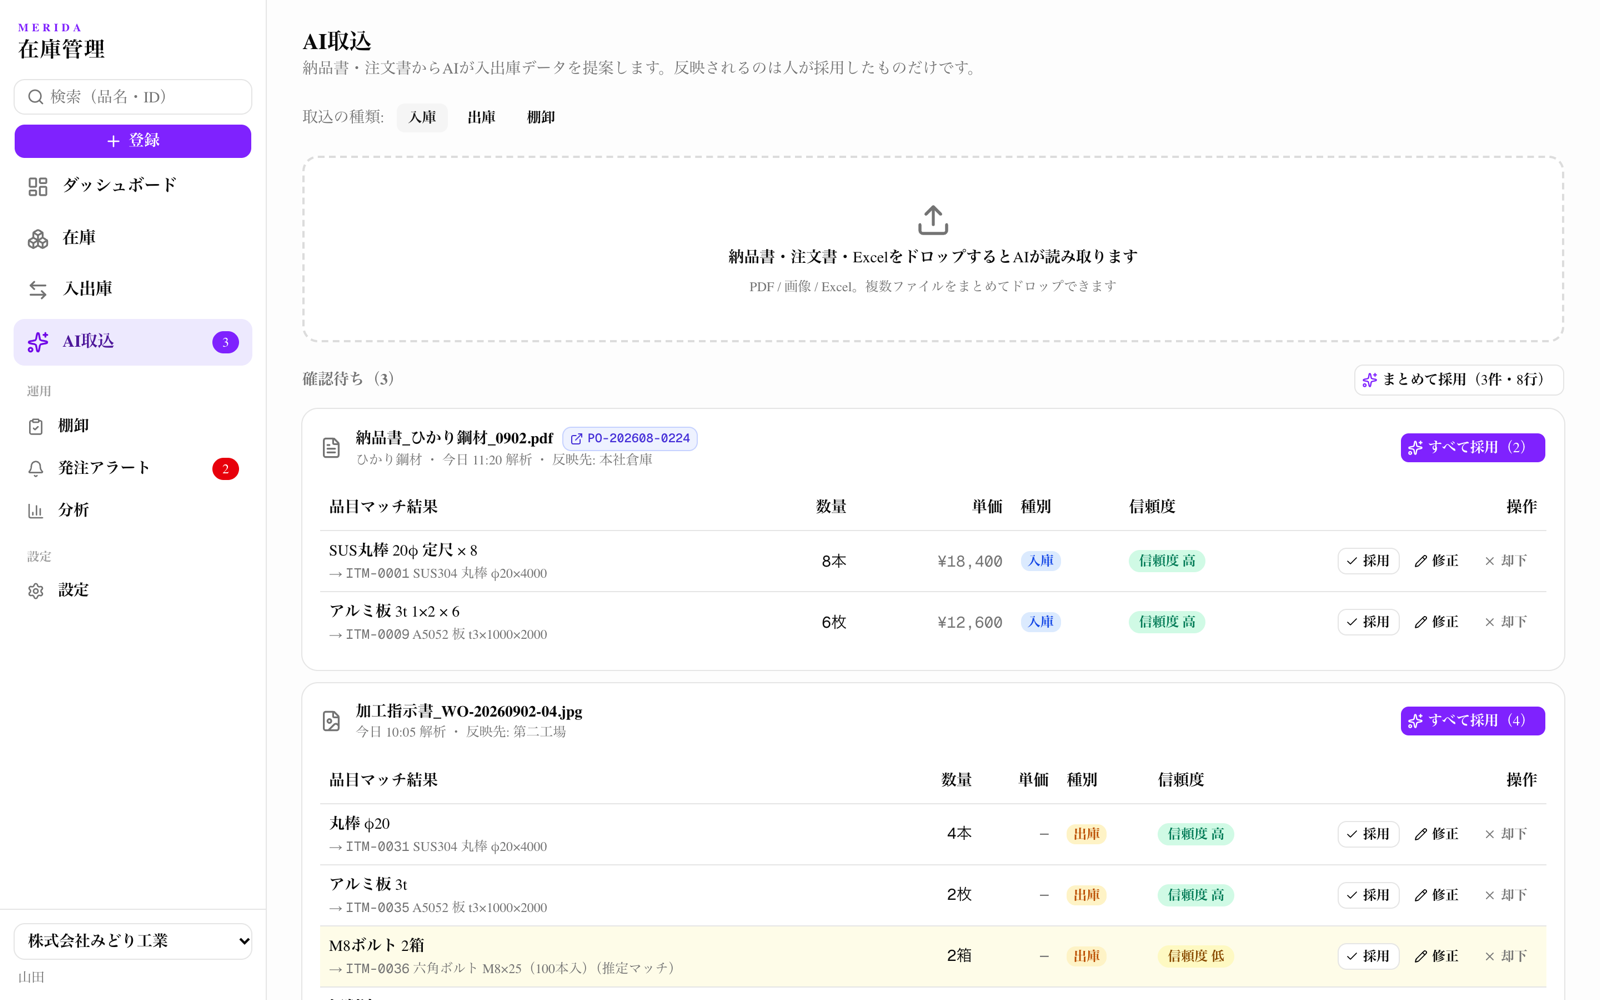Open the PO-202608-0224 order link
The height and width of the screenshot is (1000, 1600).
(x=630, y=438)
